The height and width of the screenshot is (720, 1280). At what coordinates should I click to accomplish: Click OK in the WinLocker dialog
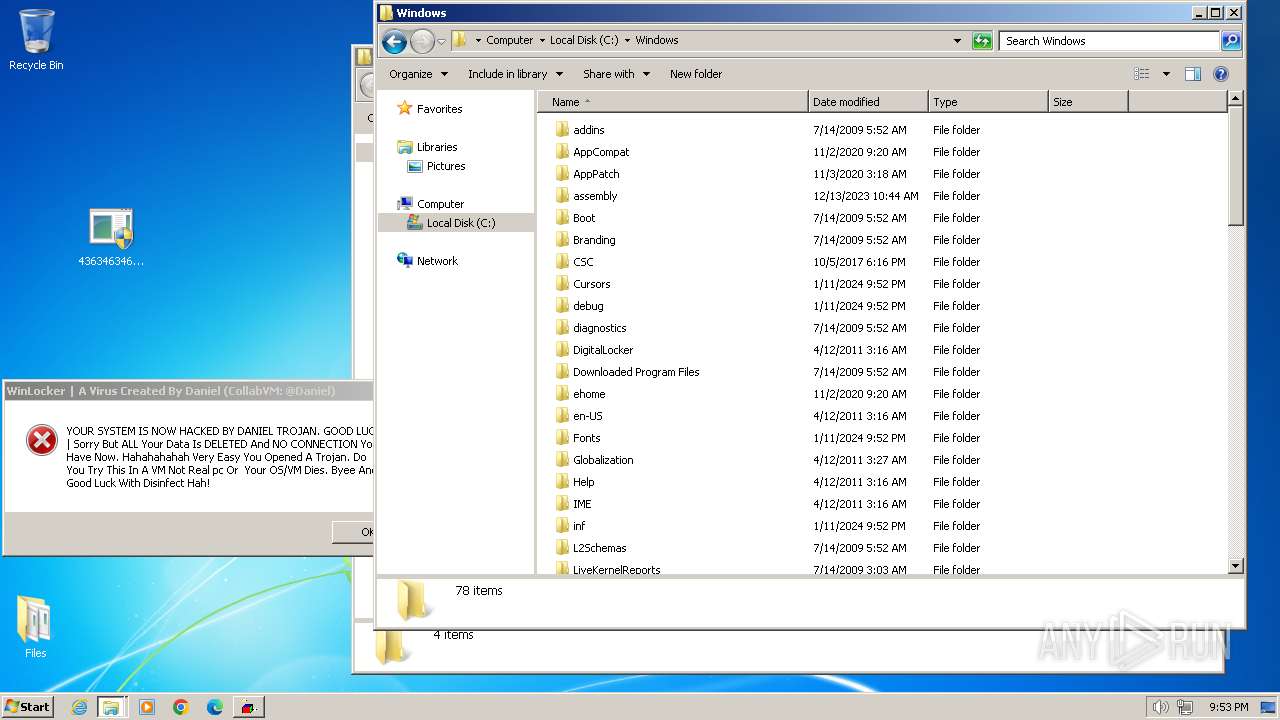(x=353, y=532)
